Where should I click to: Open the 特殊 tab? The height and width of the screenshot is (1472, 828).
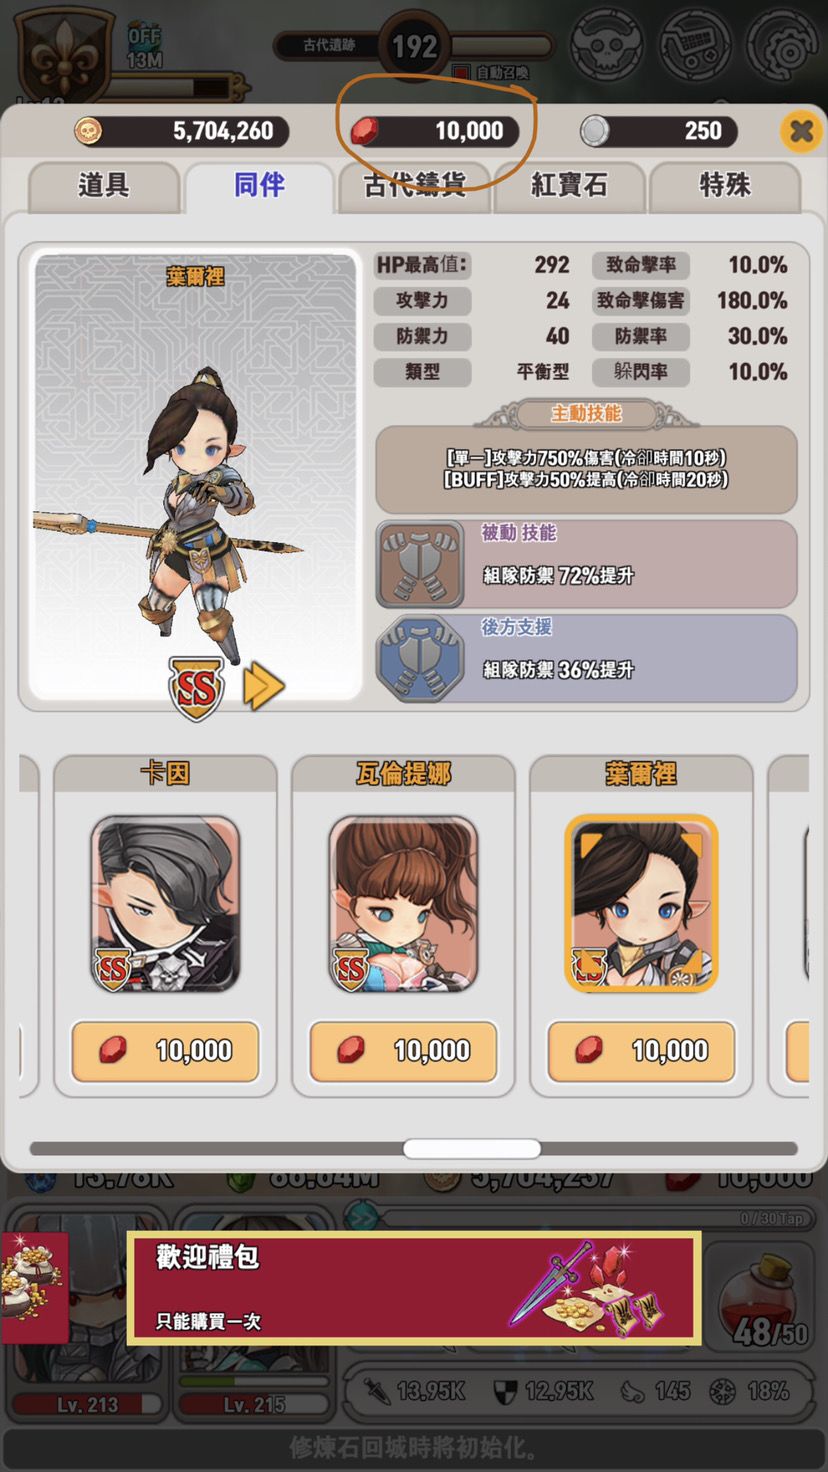click(725, 186)
